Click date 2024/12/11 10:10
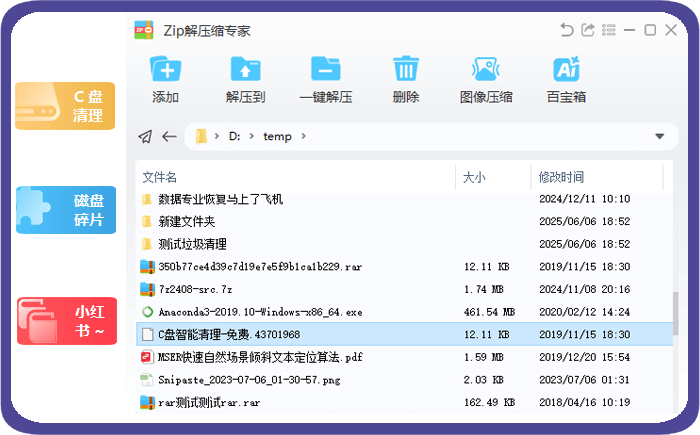The width and height of the screenshot is (700, 435). click(x=584, y=199)
